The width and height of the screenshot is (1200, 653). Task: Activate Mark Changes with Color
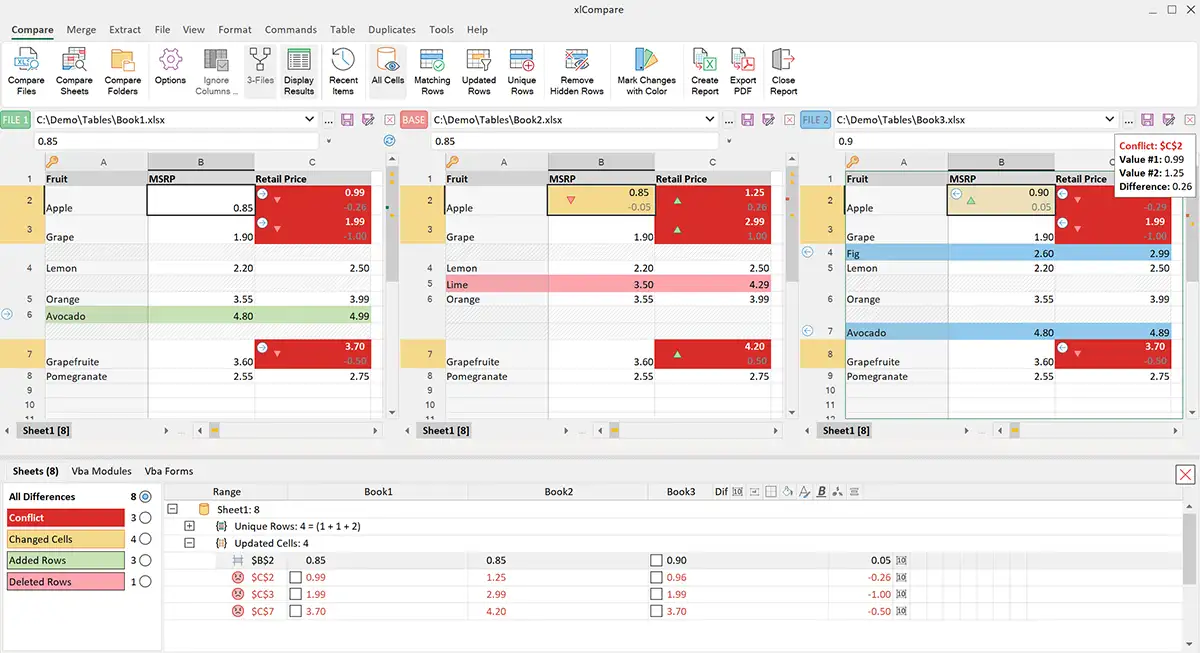click(646, 70)
